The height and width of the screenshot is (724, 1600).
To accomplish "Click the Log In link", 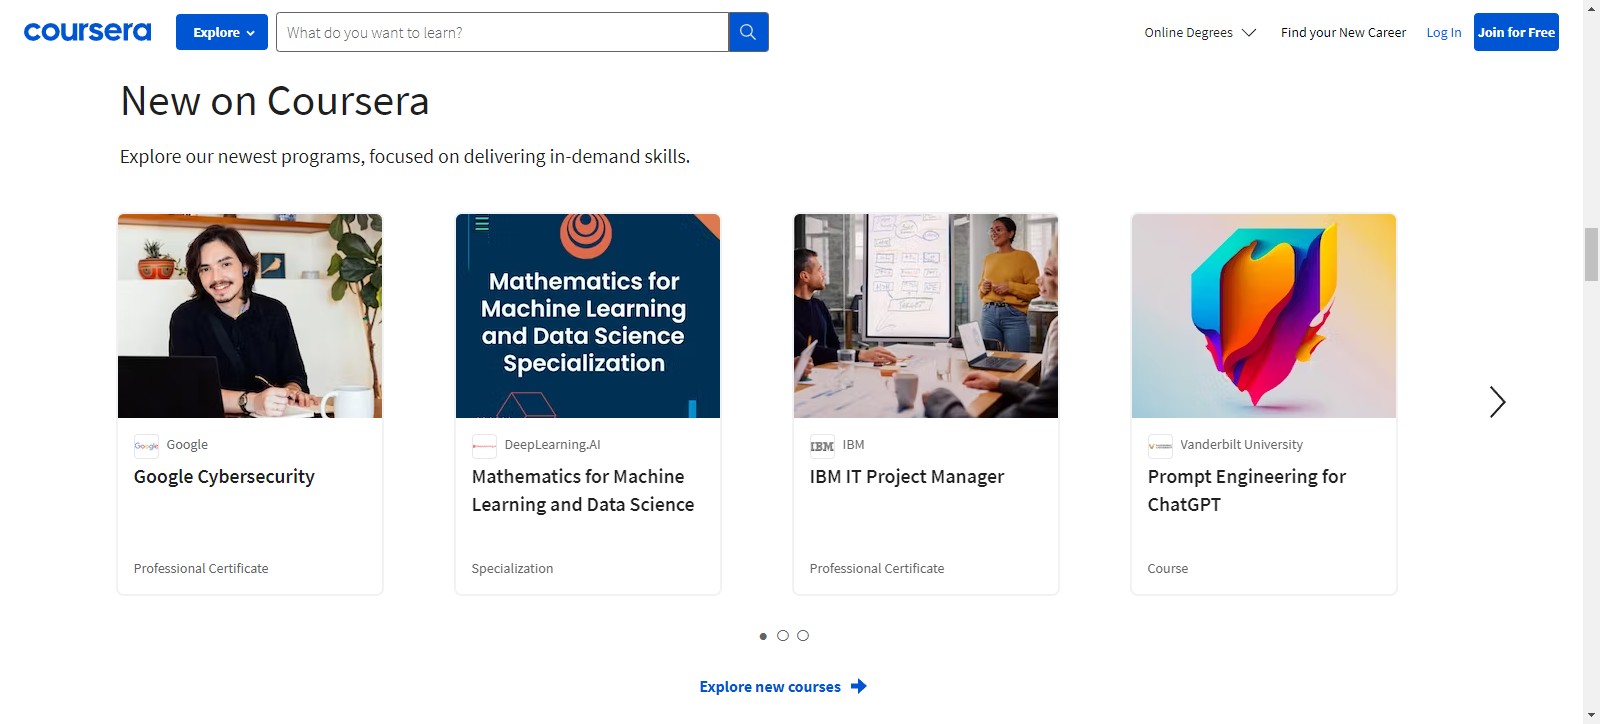I will (1443, 33).
